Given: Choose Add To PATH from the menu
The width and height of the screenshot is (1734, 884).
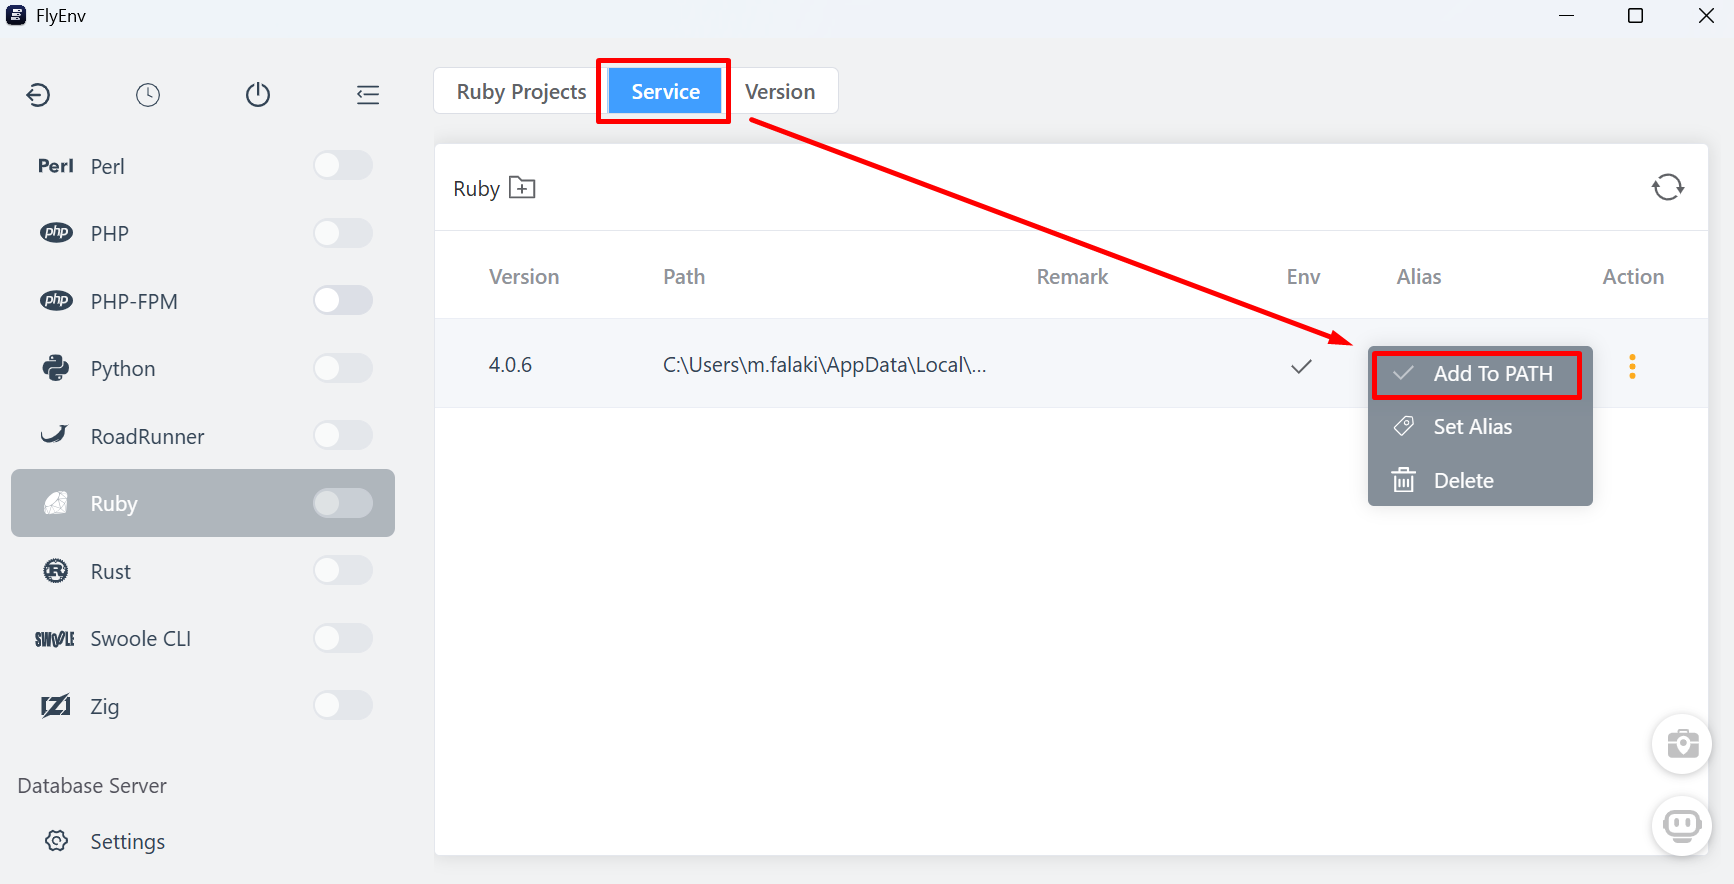Looking at the screenshot, I should click(1480, 373).
